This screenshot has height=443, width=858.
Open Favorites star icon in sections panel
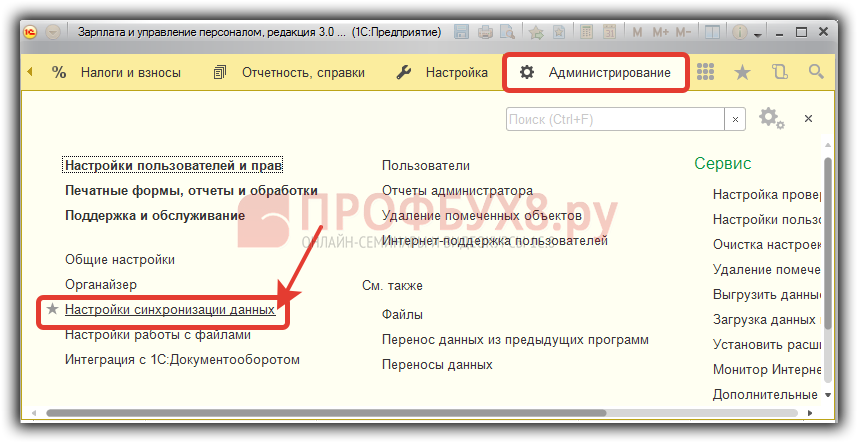coord(742,72)
